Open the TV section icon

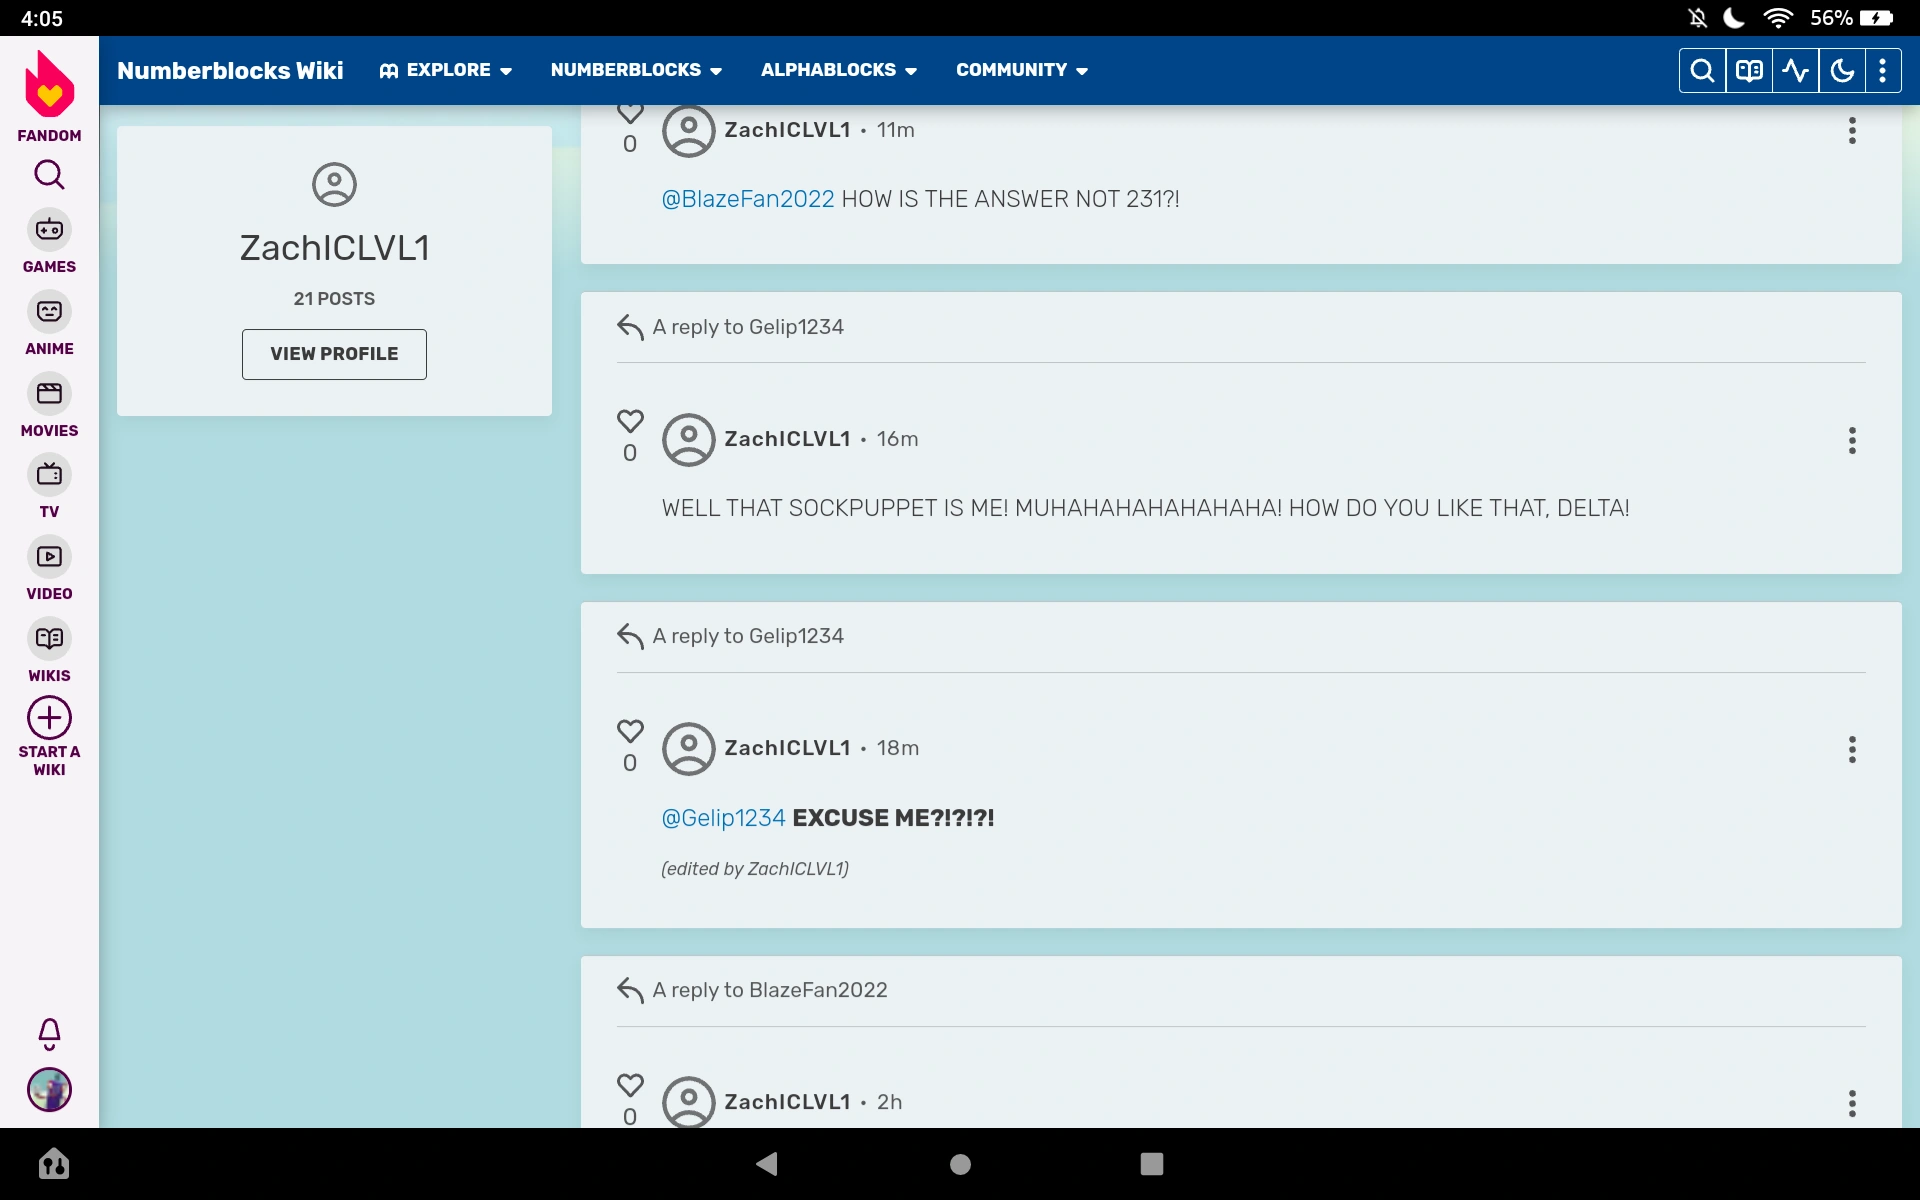pos(49,476)
